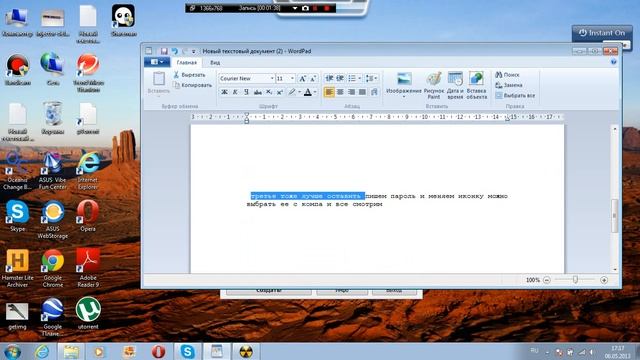Insert a Paint drawing (Рисунок Paint)
The image size is (640, 360).
(x=434, y=85)
